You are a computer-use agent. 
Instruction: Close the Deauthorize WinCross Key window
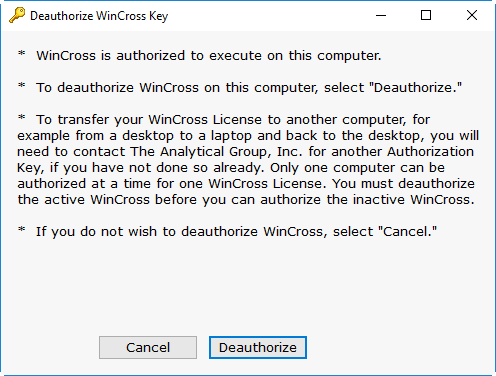click(472, 15)
